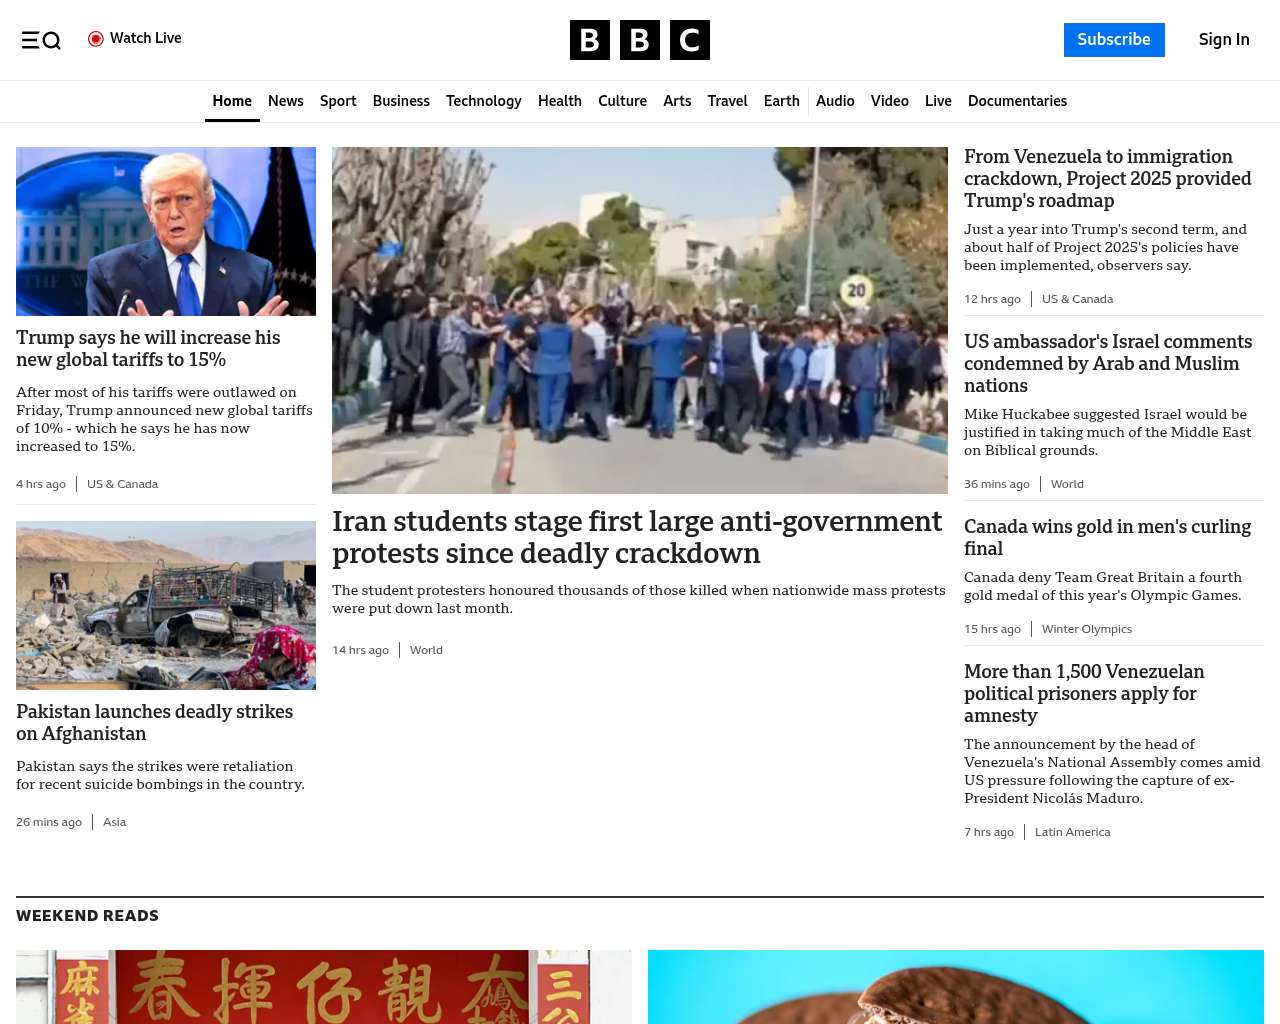This screenshot has height=1024, width=1280.
Task: Open Project 2025 Trump roadmap article
Action: tap(1107, 178)
